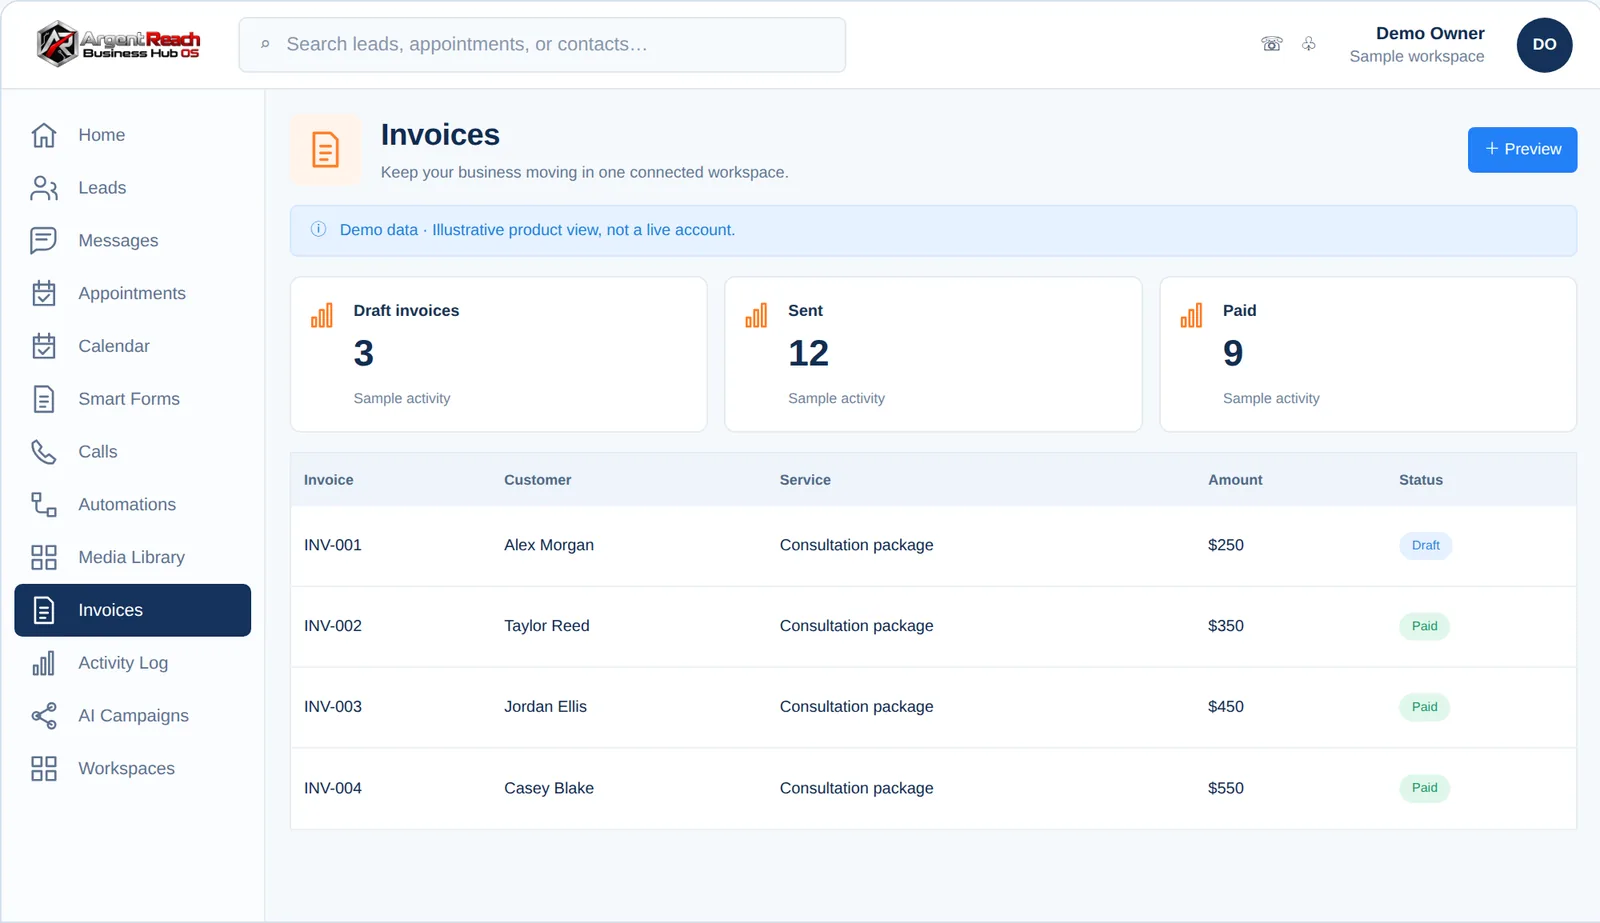Click the blue Preview button
1600x923 pixels.
point(1522,150)
